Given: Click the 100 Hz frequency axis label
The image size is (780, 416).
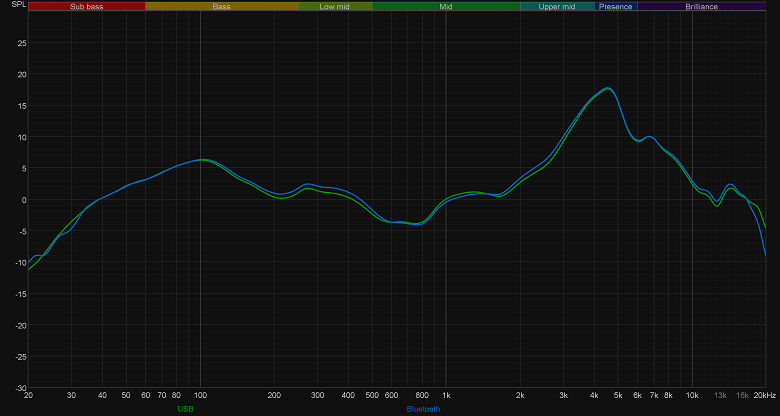Looking at the screenshot, I should (x=200, y=395).
